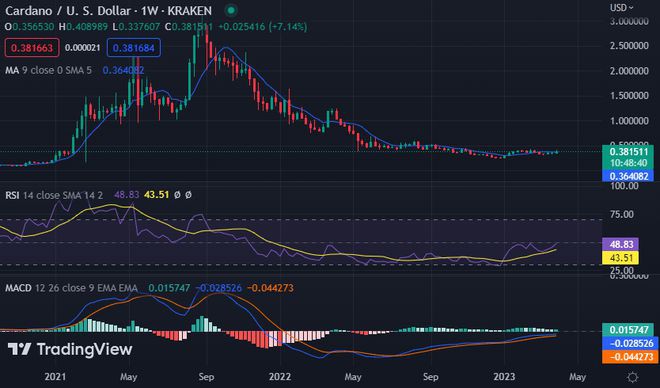
Task: Click yellow RSI axis label 43.51
Action: tap(620, 258)
